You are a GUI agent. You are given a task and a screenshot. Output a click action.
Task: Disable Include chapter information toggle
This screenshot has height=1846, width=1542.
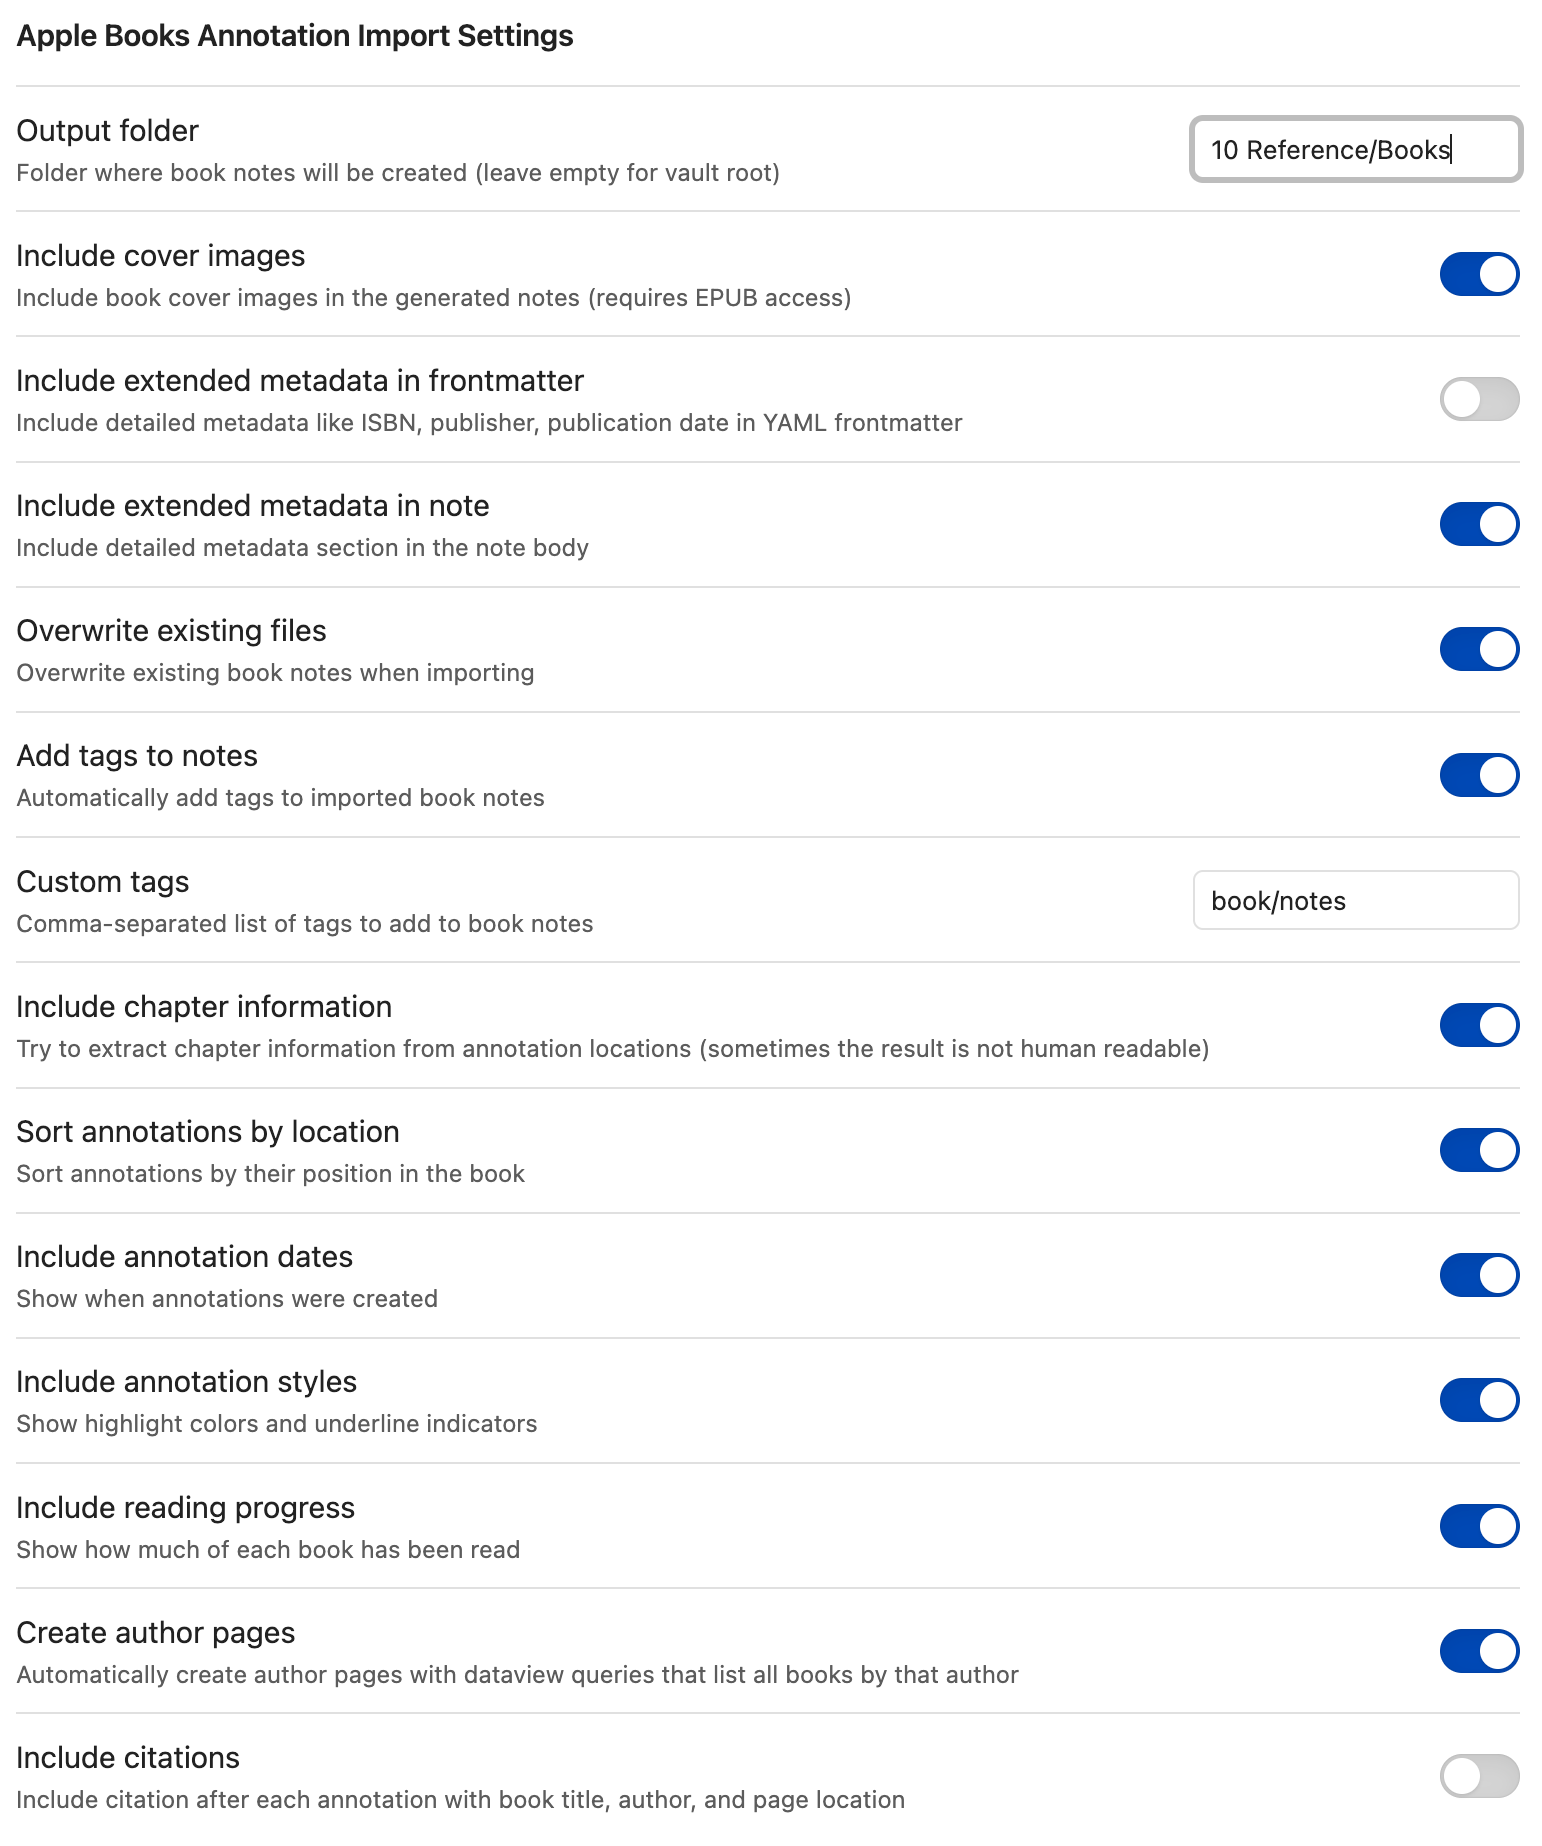click(x=1479, y=1025)
